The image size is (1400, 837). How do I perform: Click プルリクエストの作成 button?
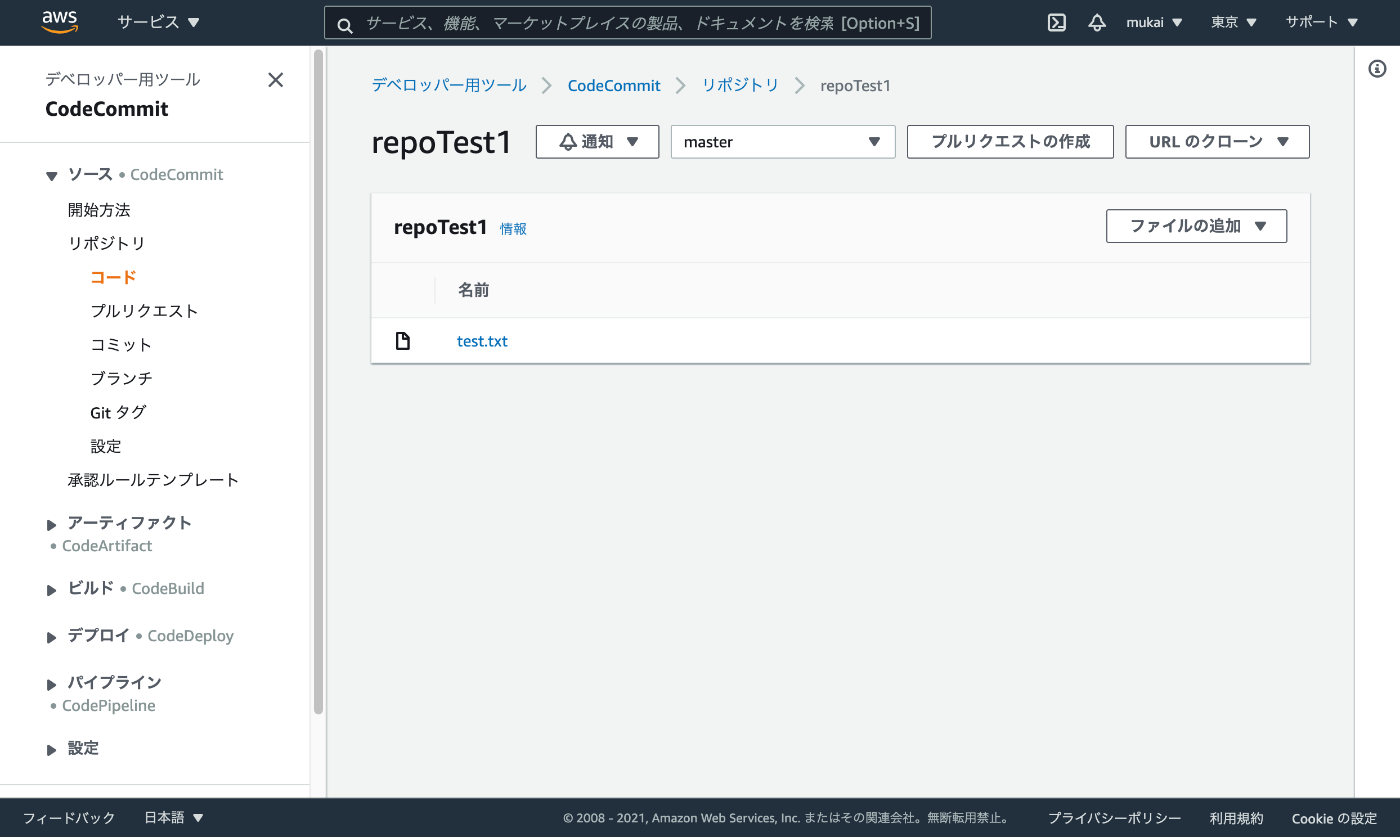(x=1010, y=142)
